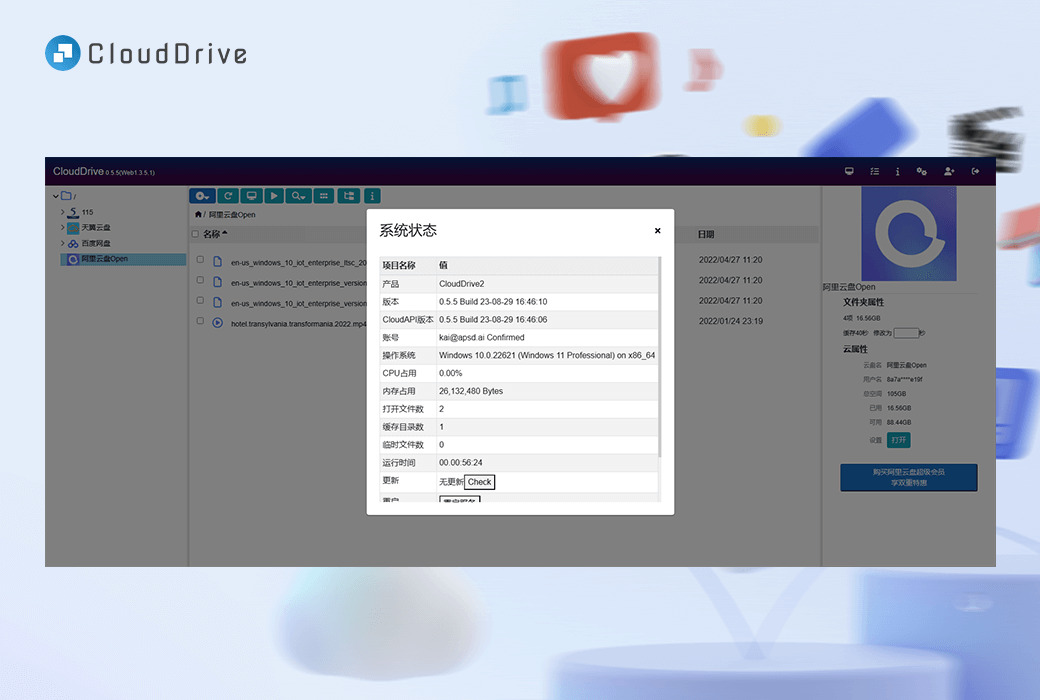Sort the file list by 日期 column

[x=706, y=235]
